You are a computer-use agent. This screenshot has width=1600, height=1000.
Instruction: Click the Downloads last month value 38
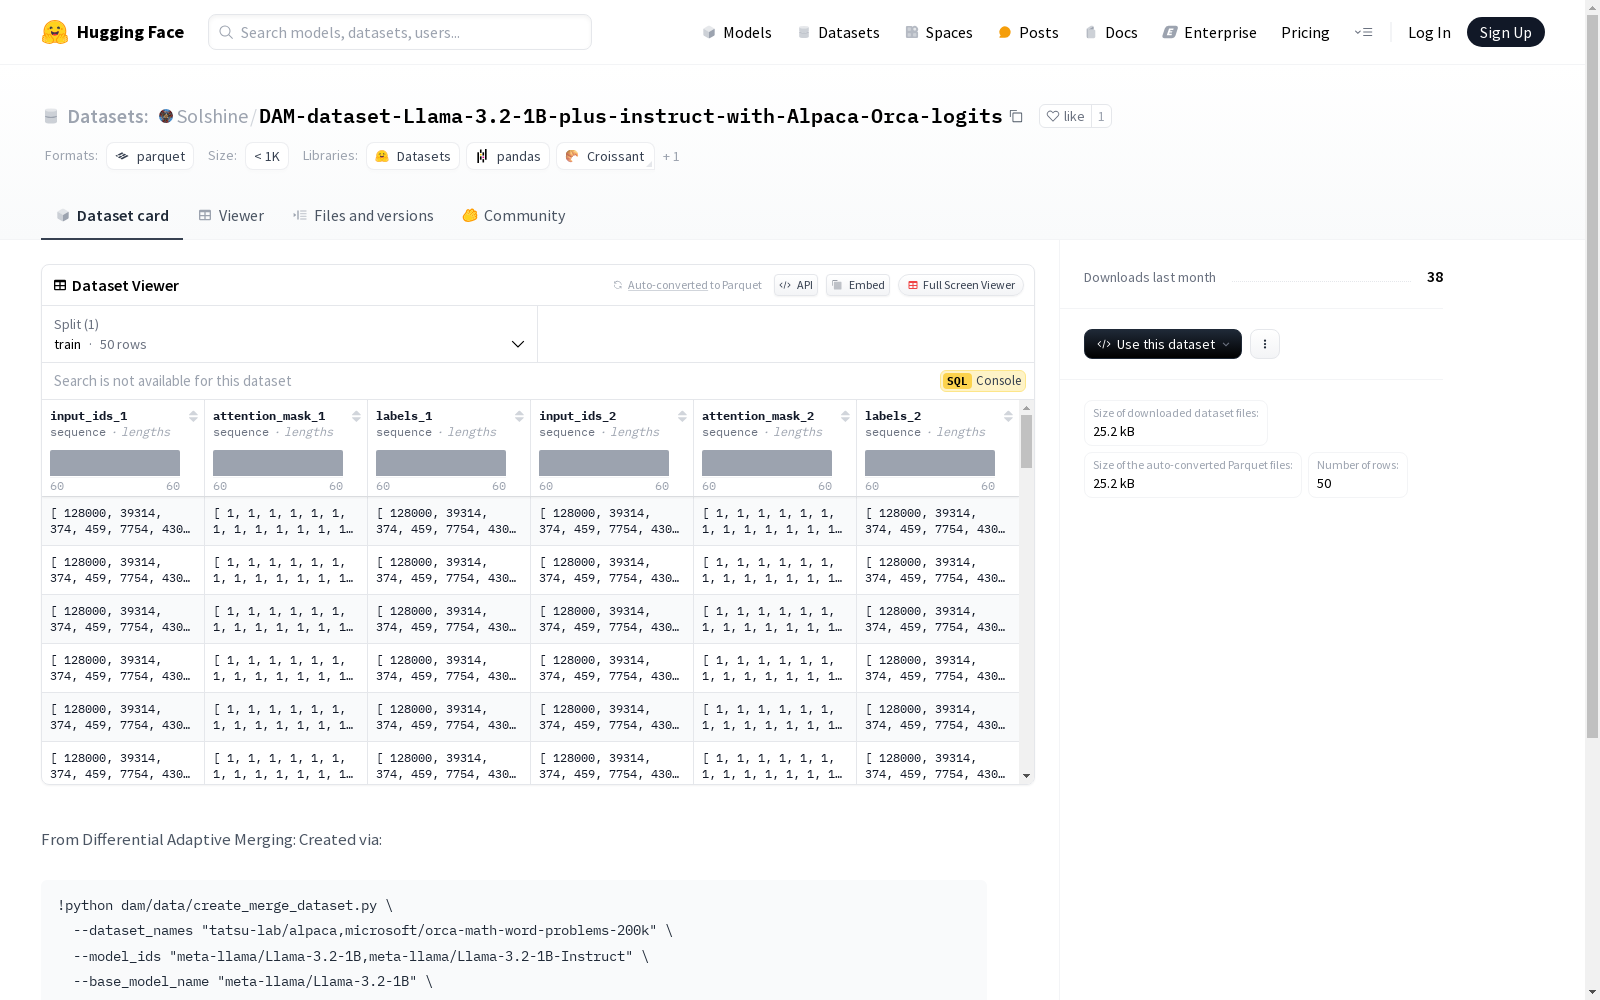tap(1435, 277)
